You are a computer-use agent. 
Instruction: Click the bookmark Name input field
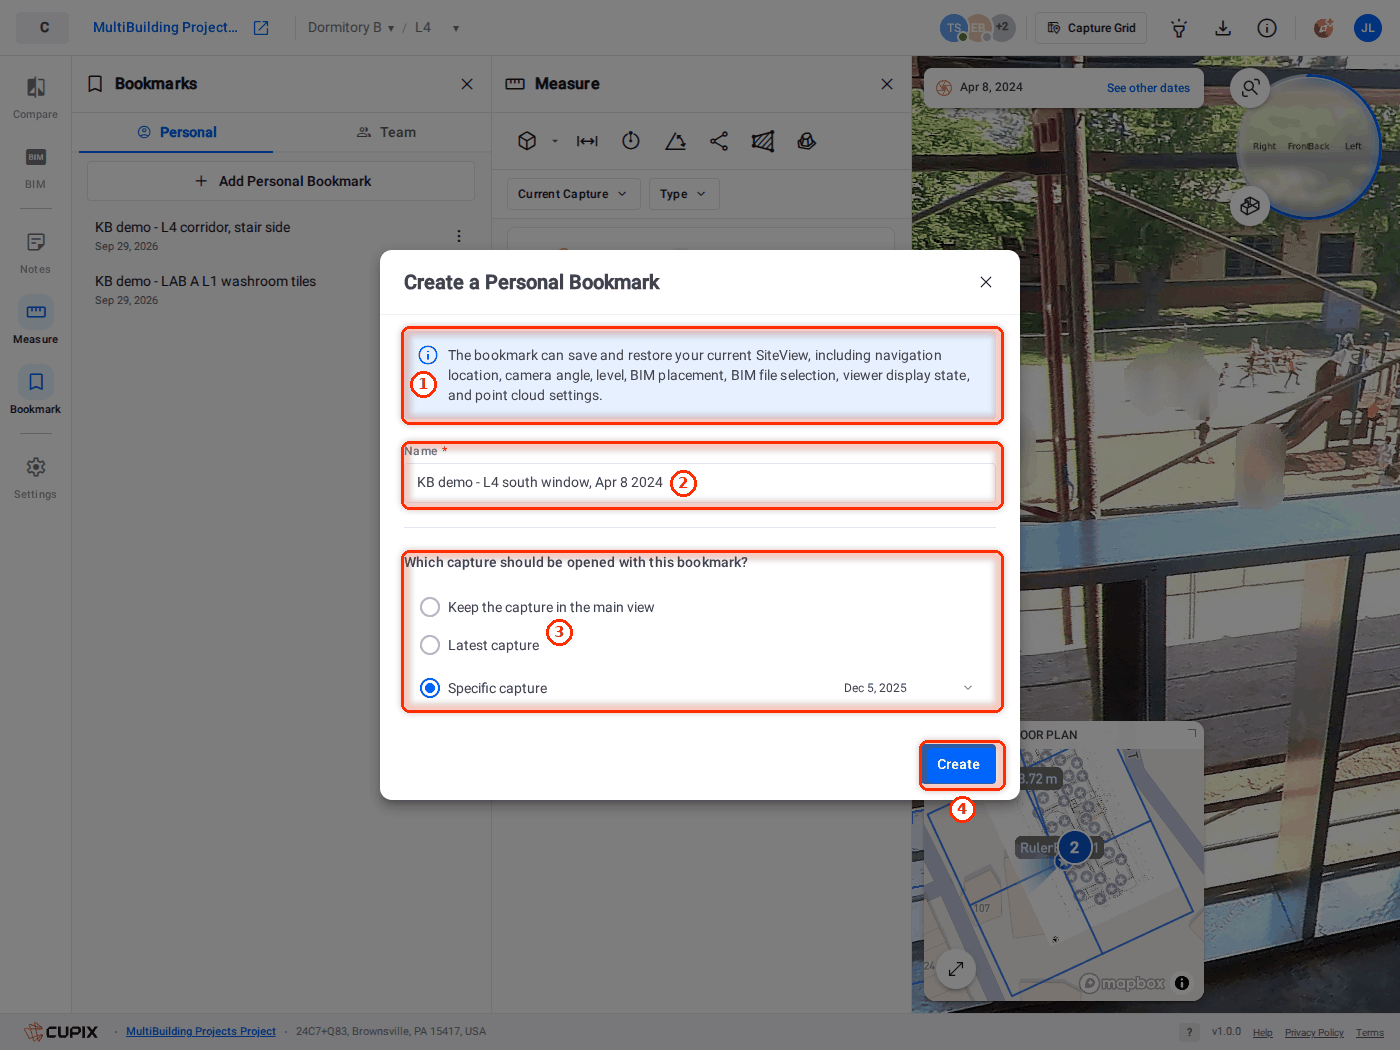pos(701,482)
